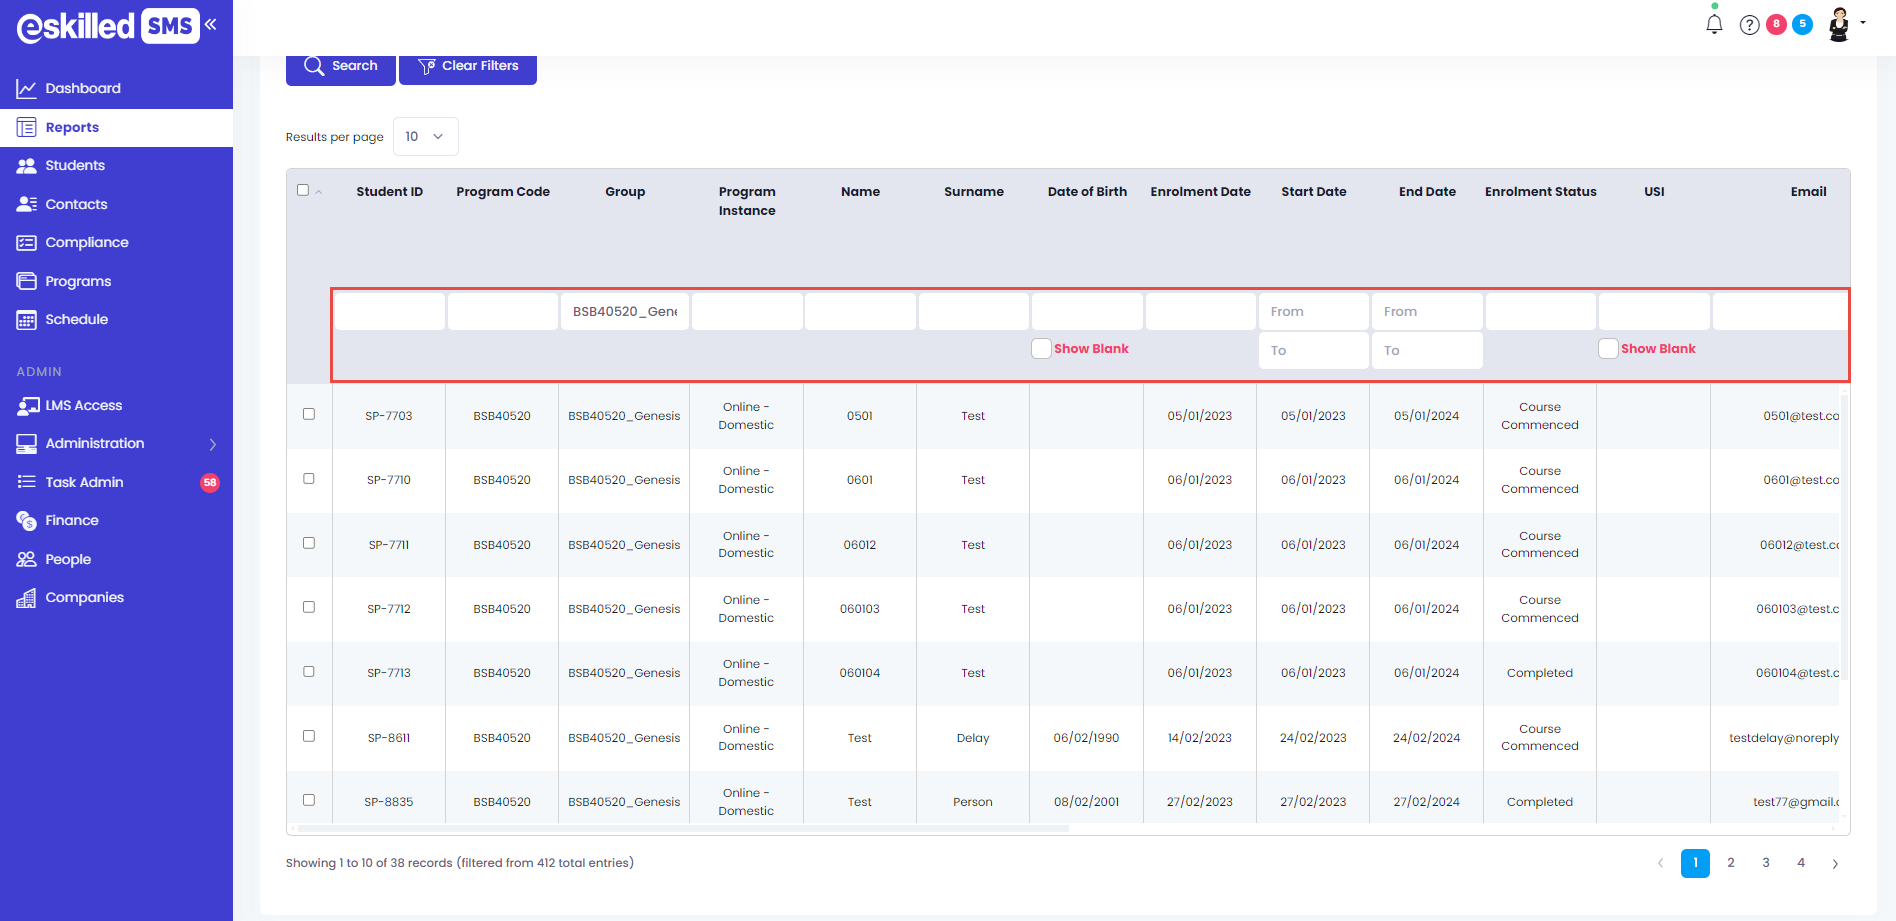Go to next page using right arrow

tap(1835, 864)
